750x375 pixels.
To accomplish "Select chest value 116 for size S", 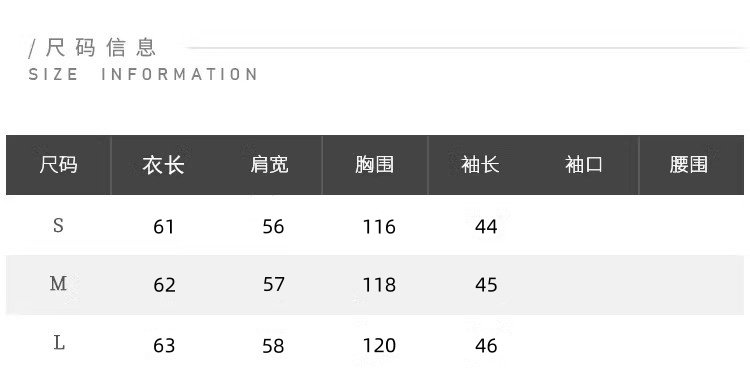I will tap(379, 226).
